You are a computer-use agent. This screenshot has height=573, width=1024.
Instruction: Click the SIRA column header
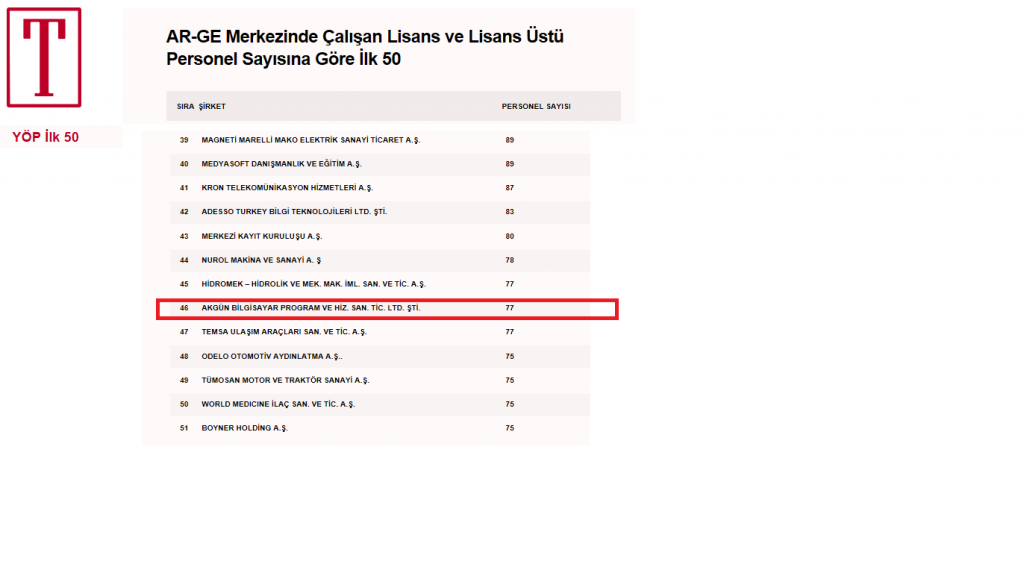click(185, 106)
